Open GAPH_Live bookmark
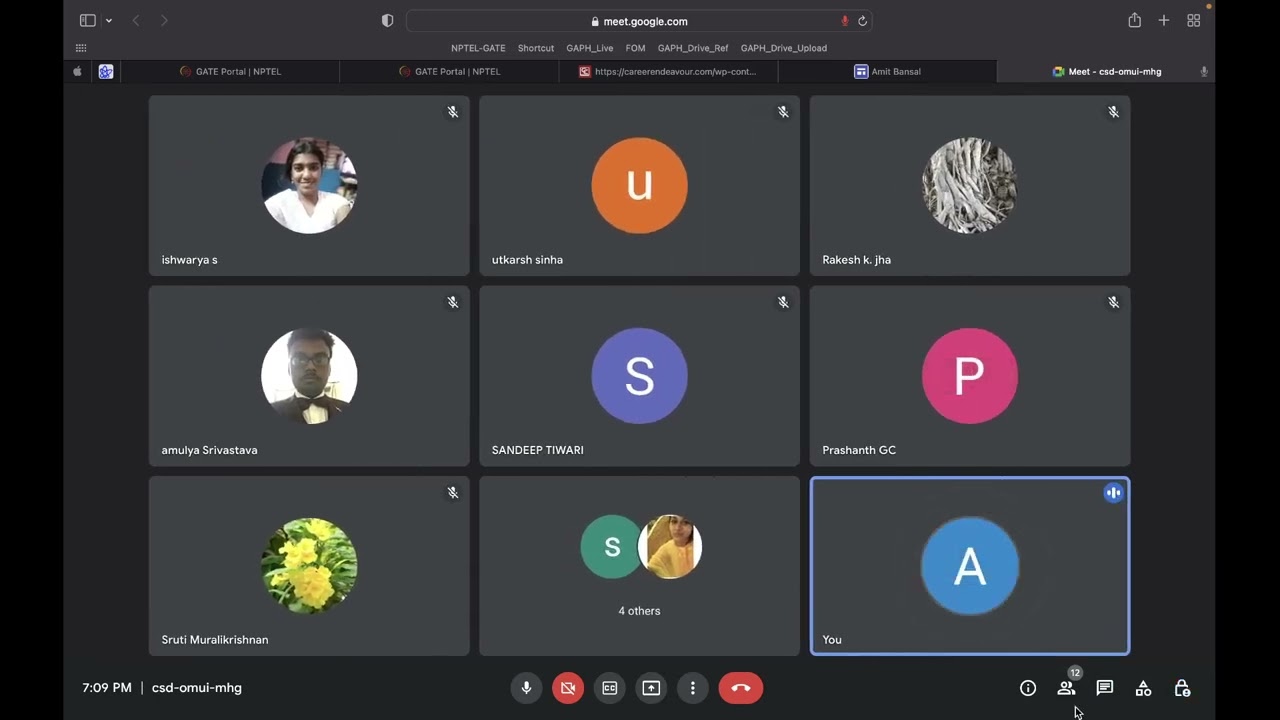Screen dimensions: 1280x720 coord(590,48)
